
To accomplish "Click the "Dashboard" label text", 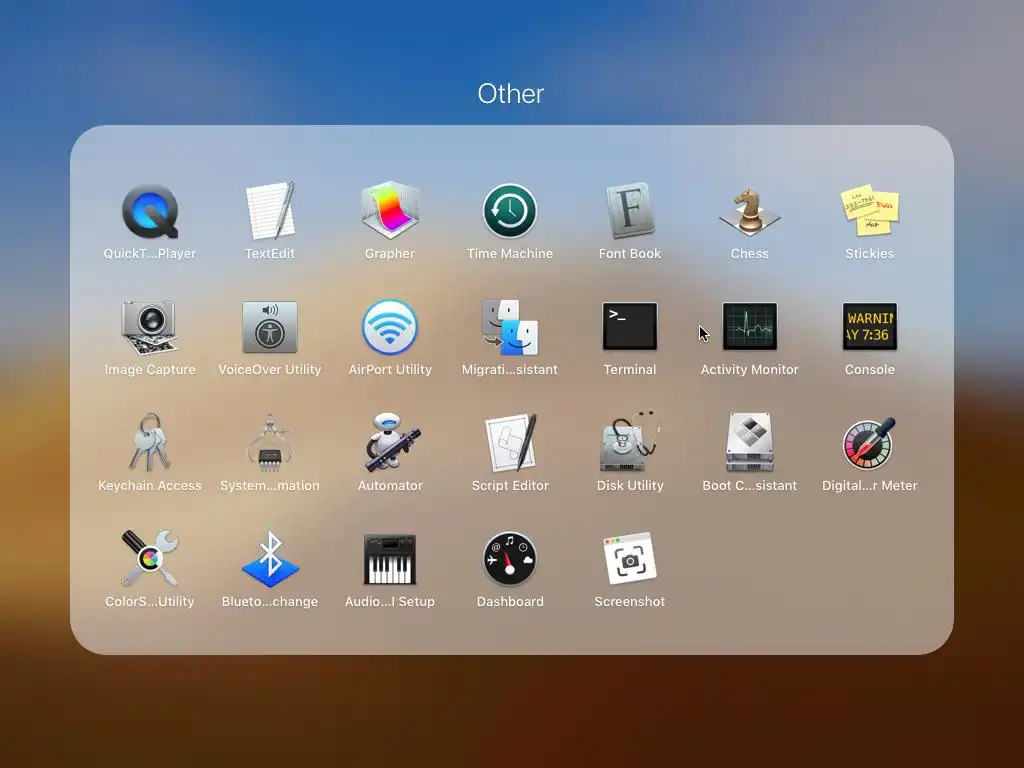I will 510,601.
